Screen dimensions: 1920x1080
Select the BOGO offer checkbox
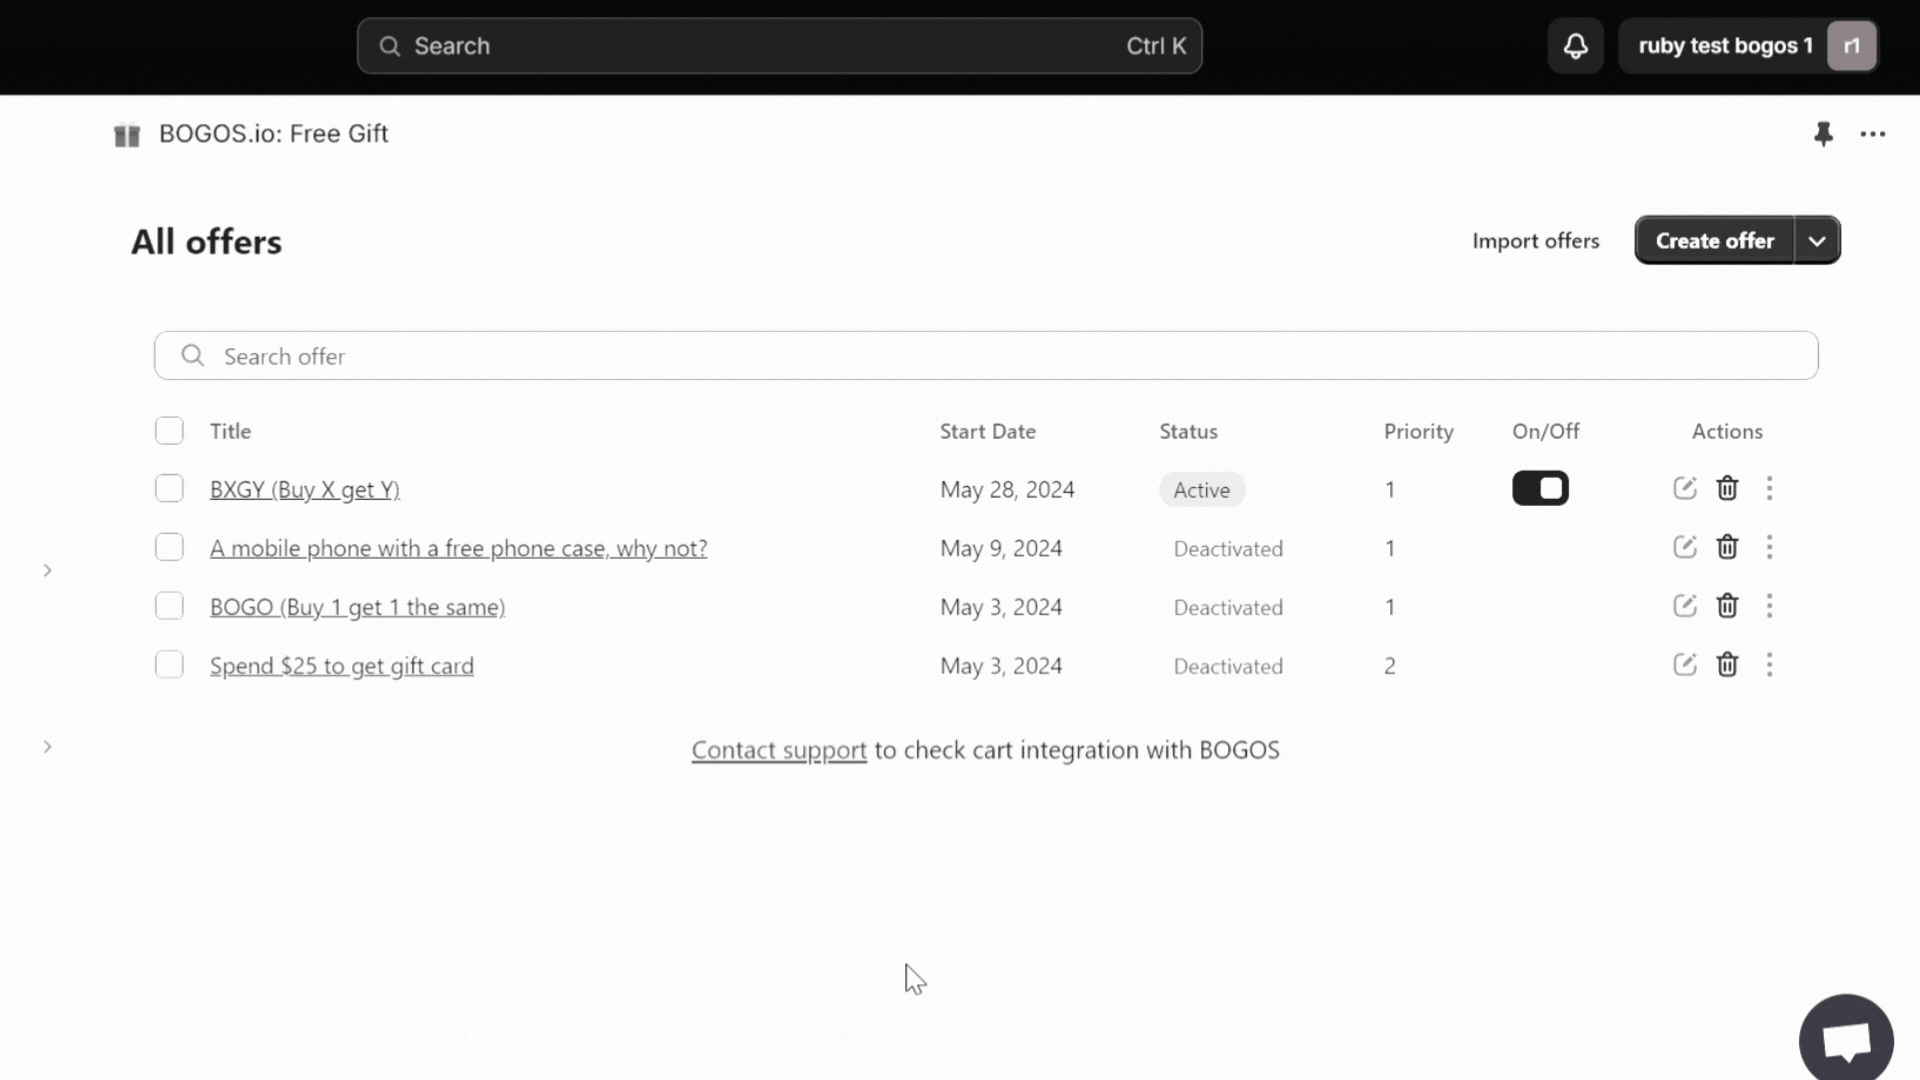pos(169,606)
